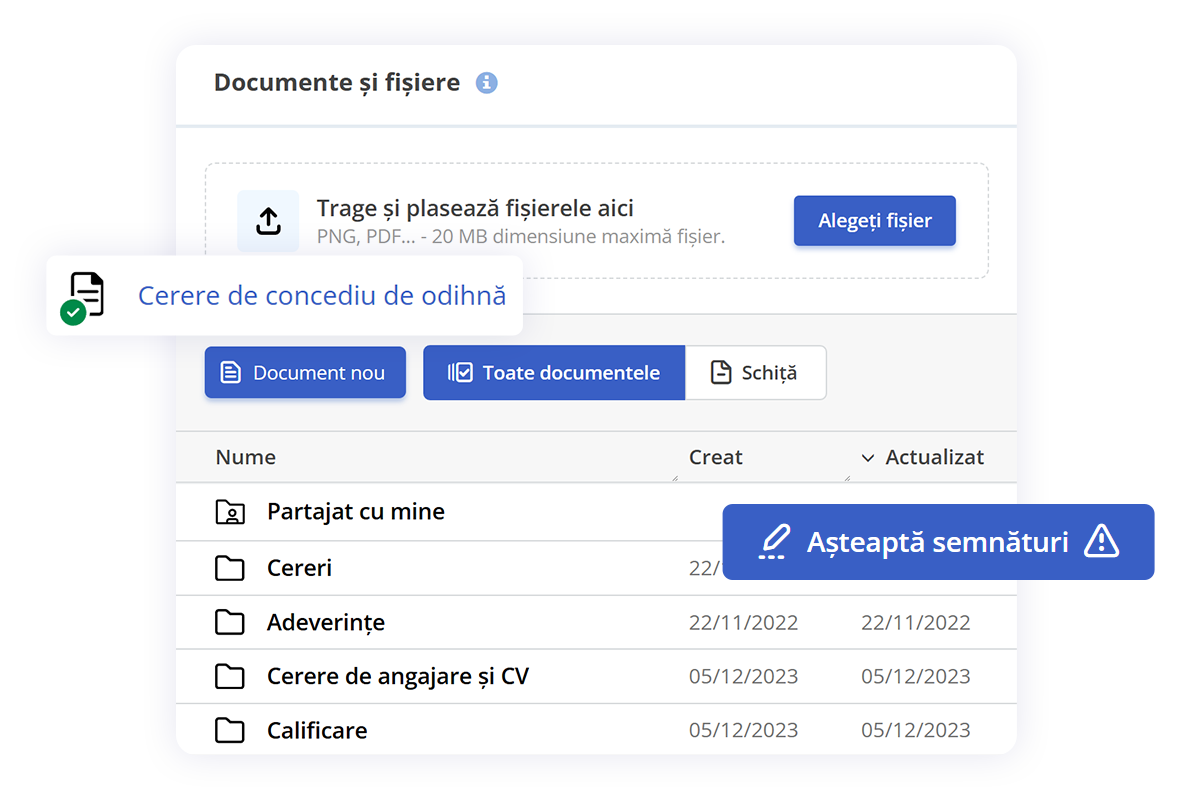Click the Actualizat date in the Adeverințe row
The image size is (1200, 800).
tap(916, 623)
